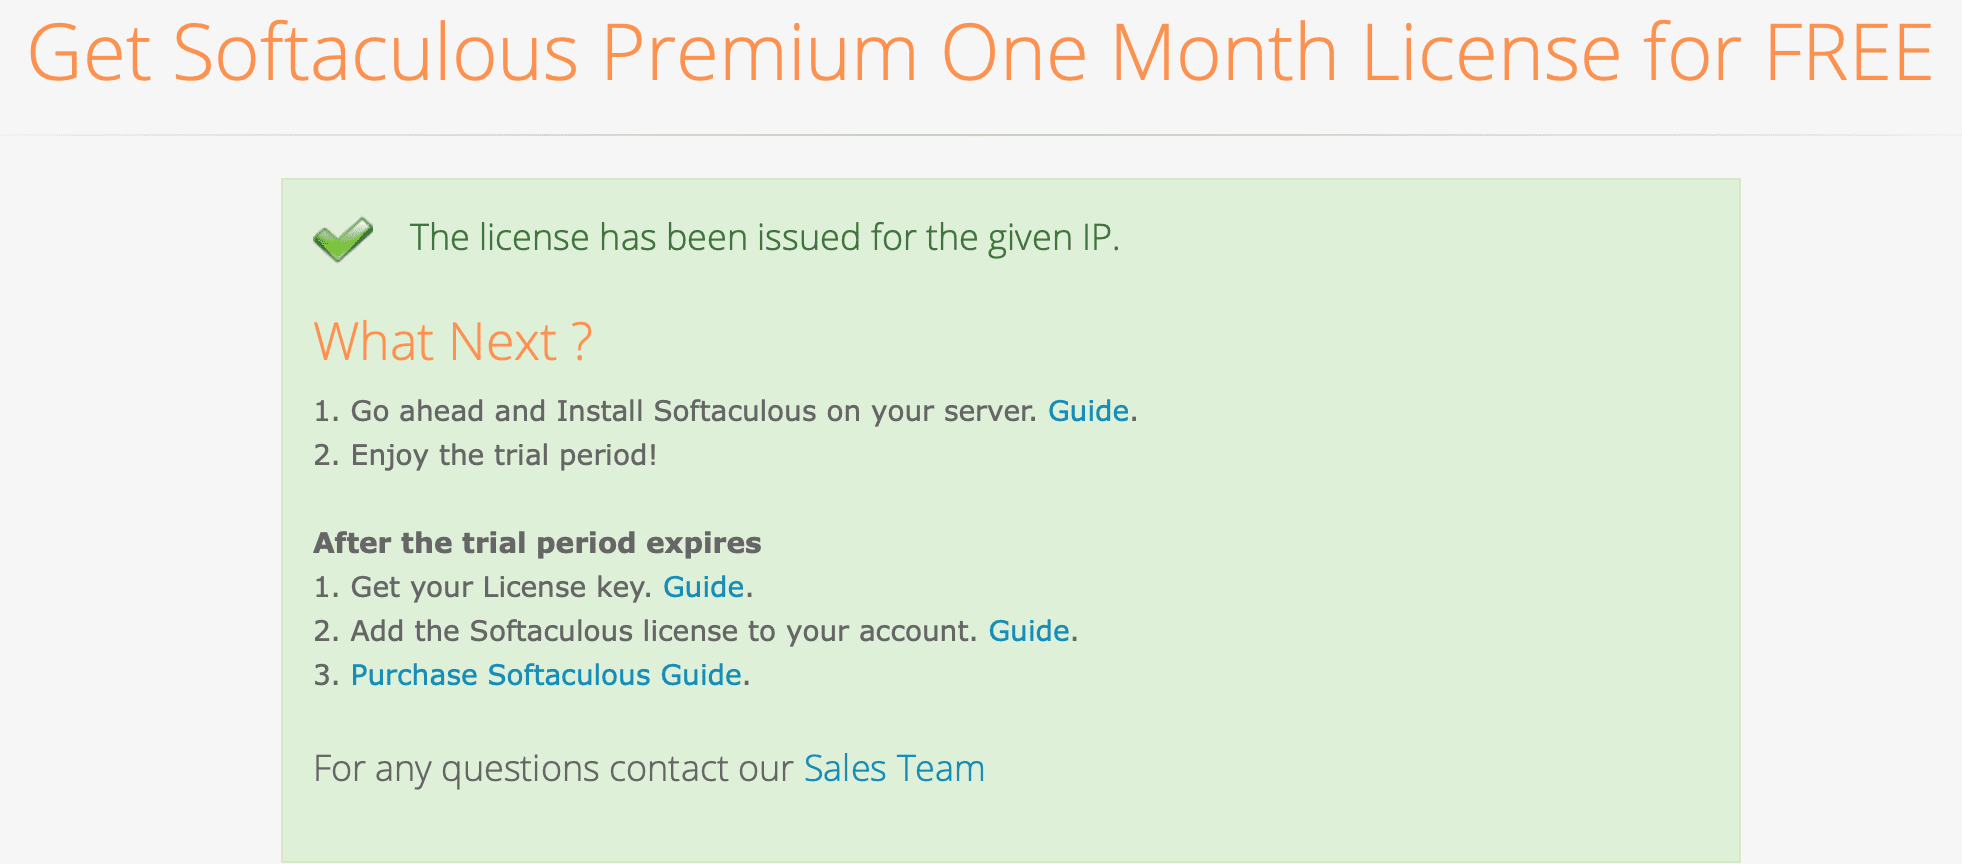Contact the Sales Team via link
The height and width of the screenshot is (864, 1962).
[894, 769]
